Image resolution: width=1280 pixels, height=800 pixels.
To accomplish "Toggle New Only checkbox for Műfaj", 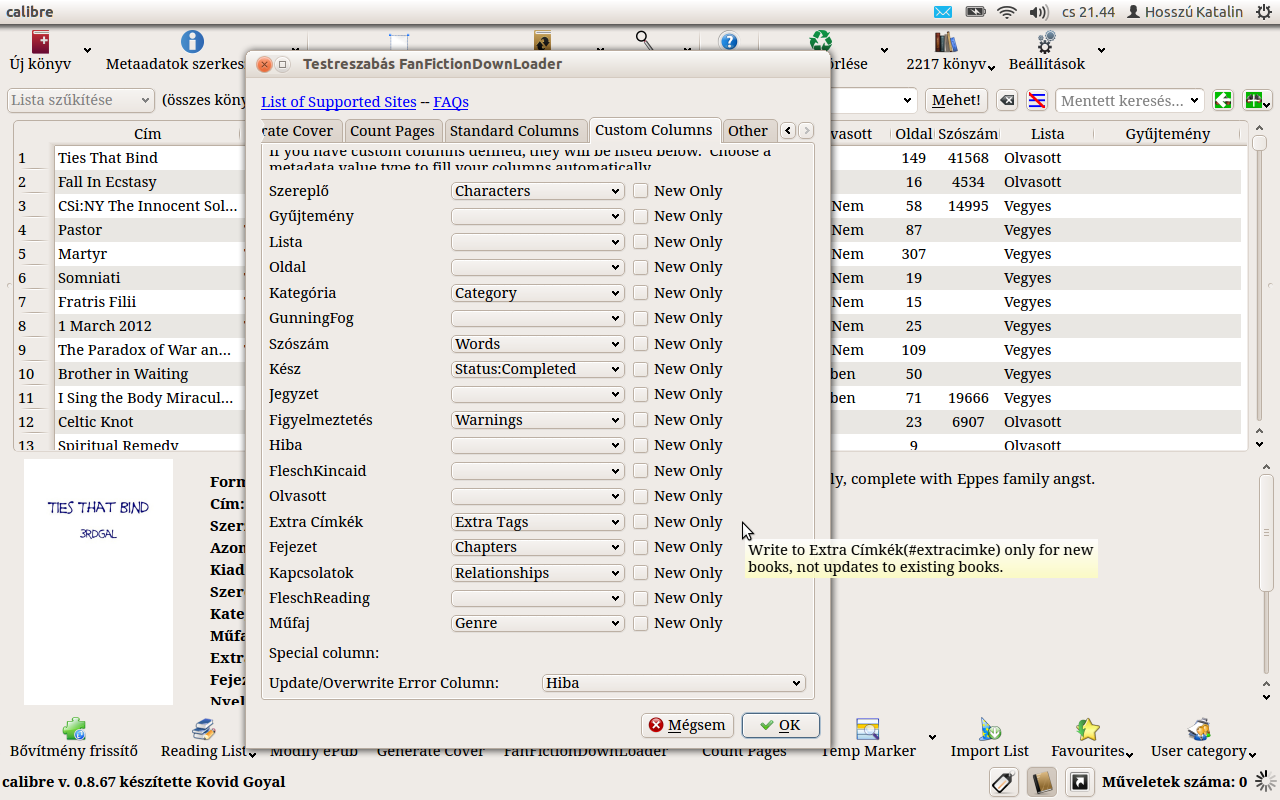I will click(641, 623).
